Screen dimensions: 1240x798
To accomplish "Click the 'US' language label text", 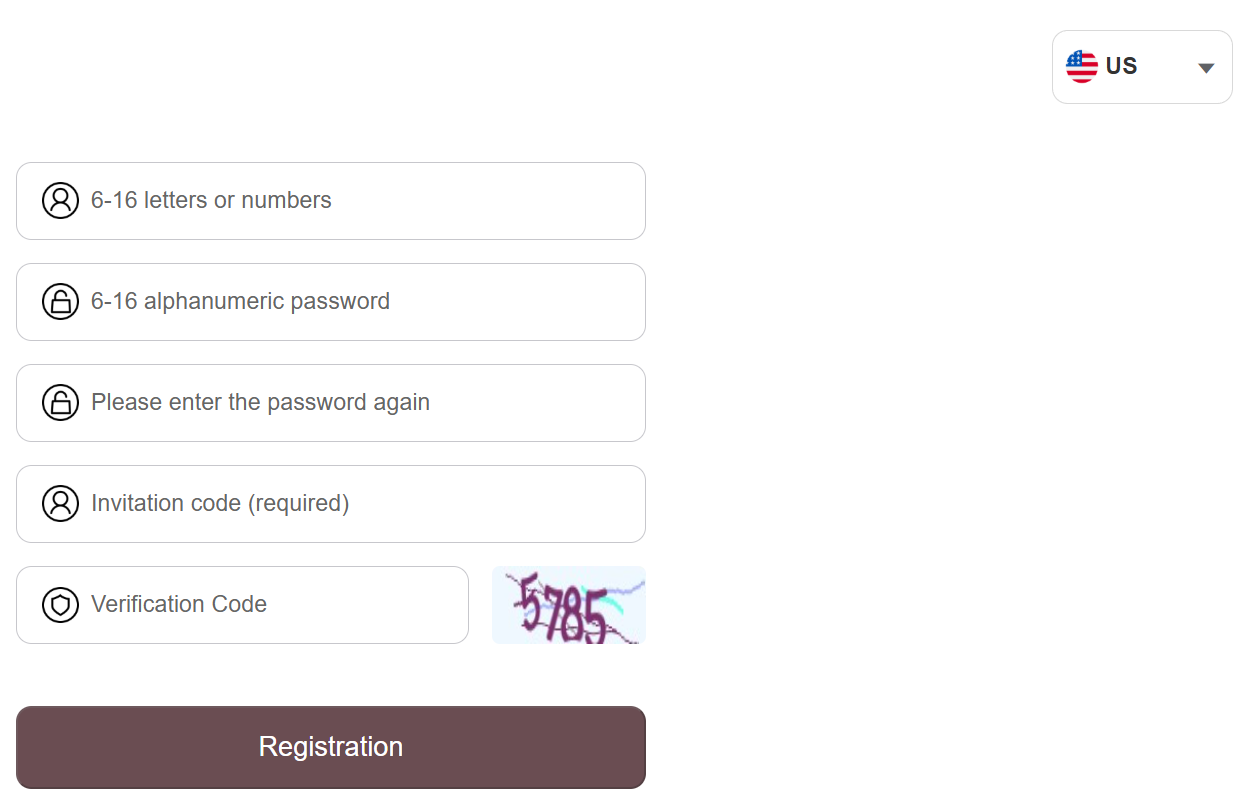I will 1121,66.
